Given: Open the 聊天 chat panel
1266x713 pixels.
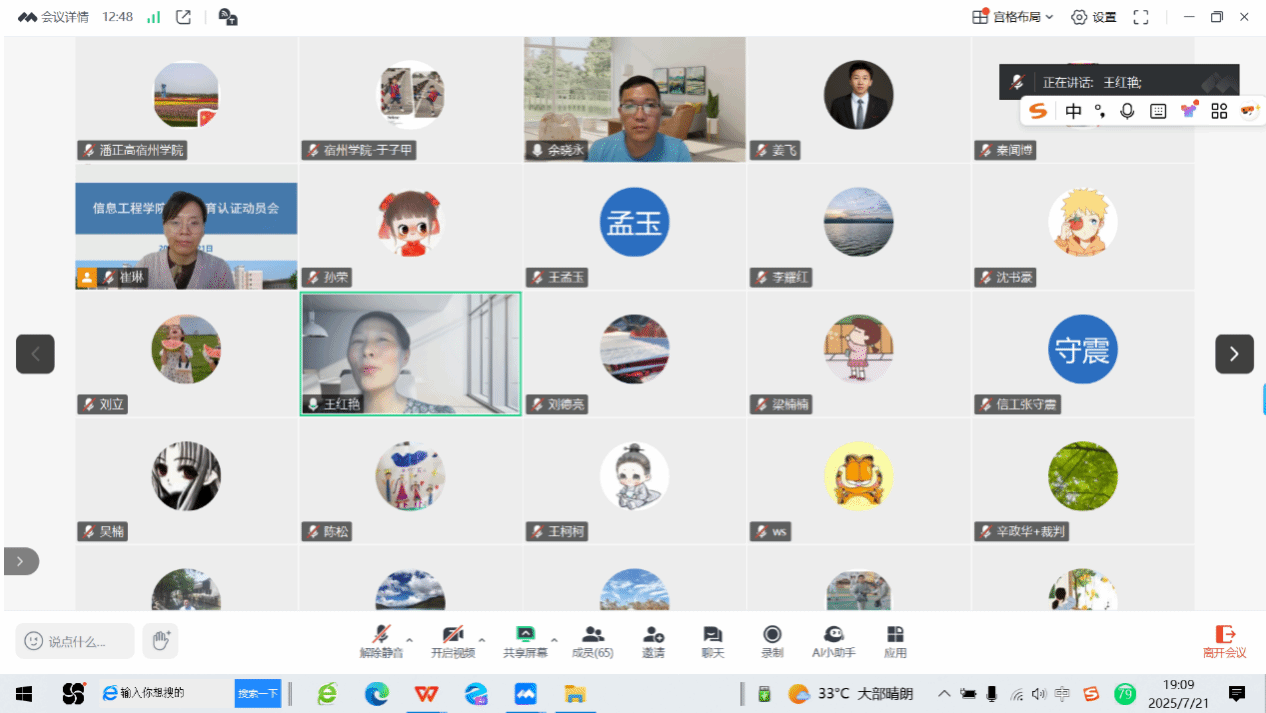Looking at the screenshot, I should pyautogui.click(x=712, y=641).
